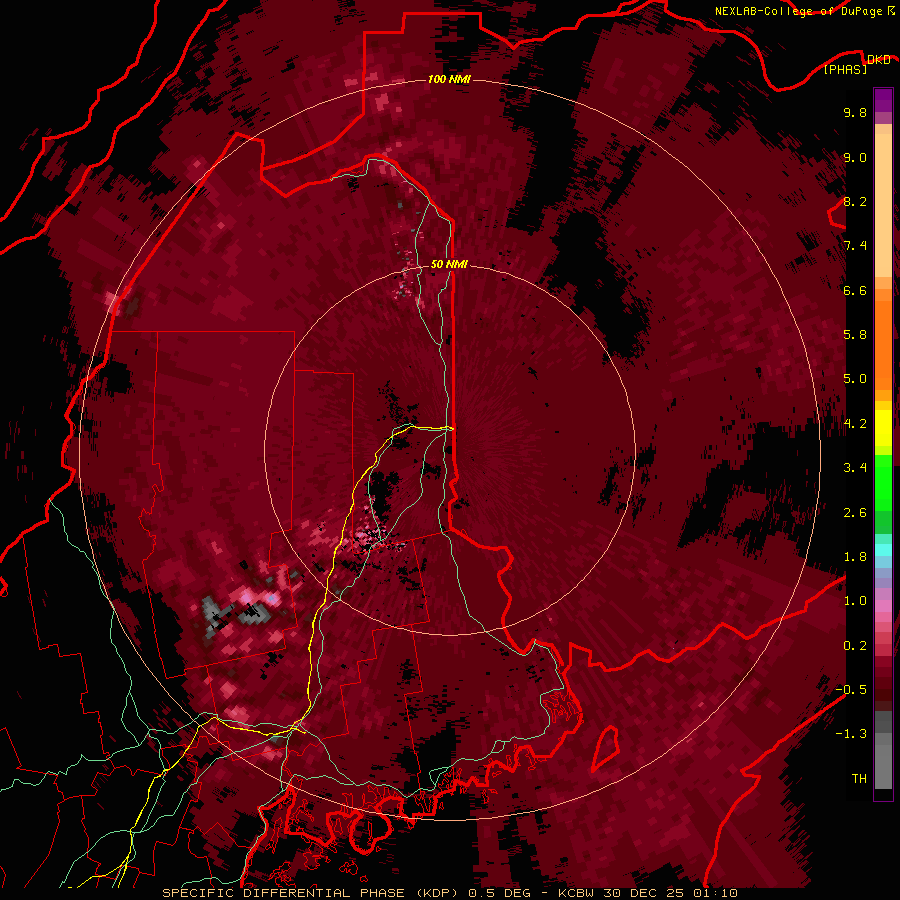Click the 6.6 scale value

point(855,290)
